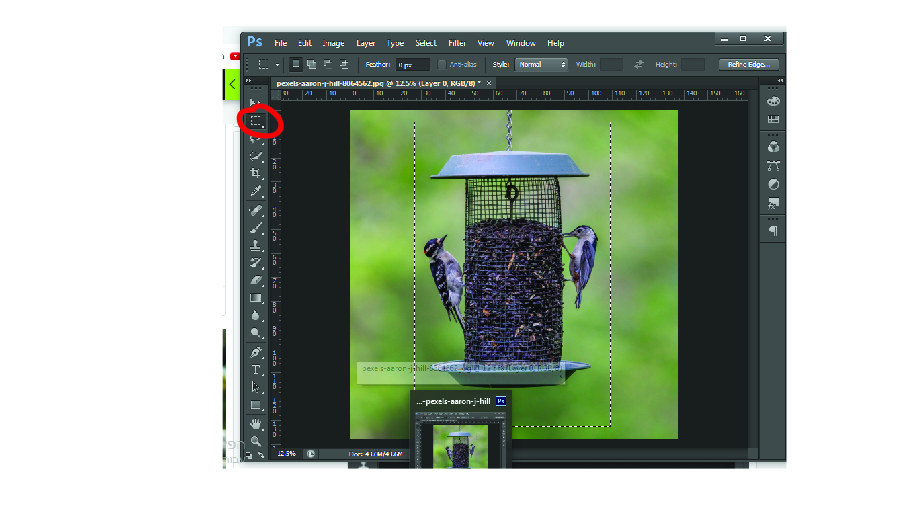Viewport: 919px width, 517px height.
Task: Select the Zoom tool in the toolbox
Action: (256, 440)
